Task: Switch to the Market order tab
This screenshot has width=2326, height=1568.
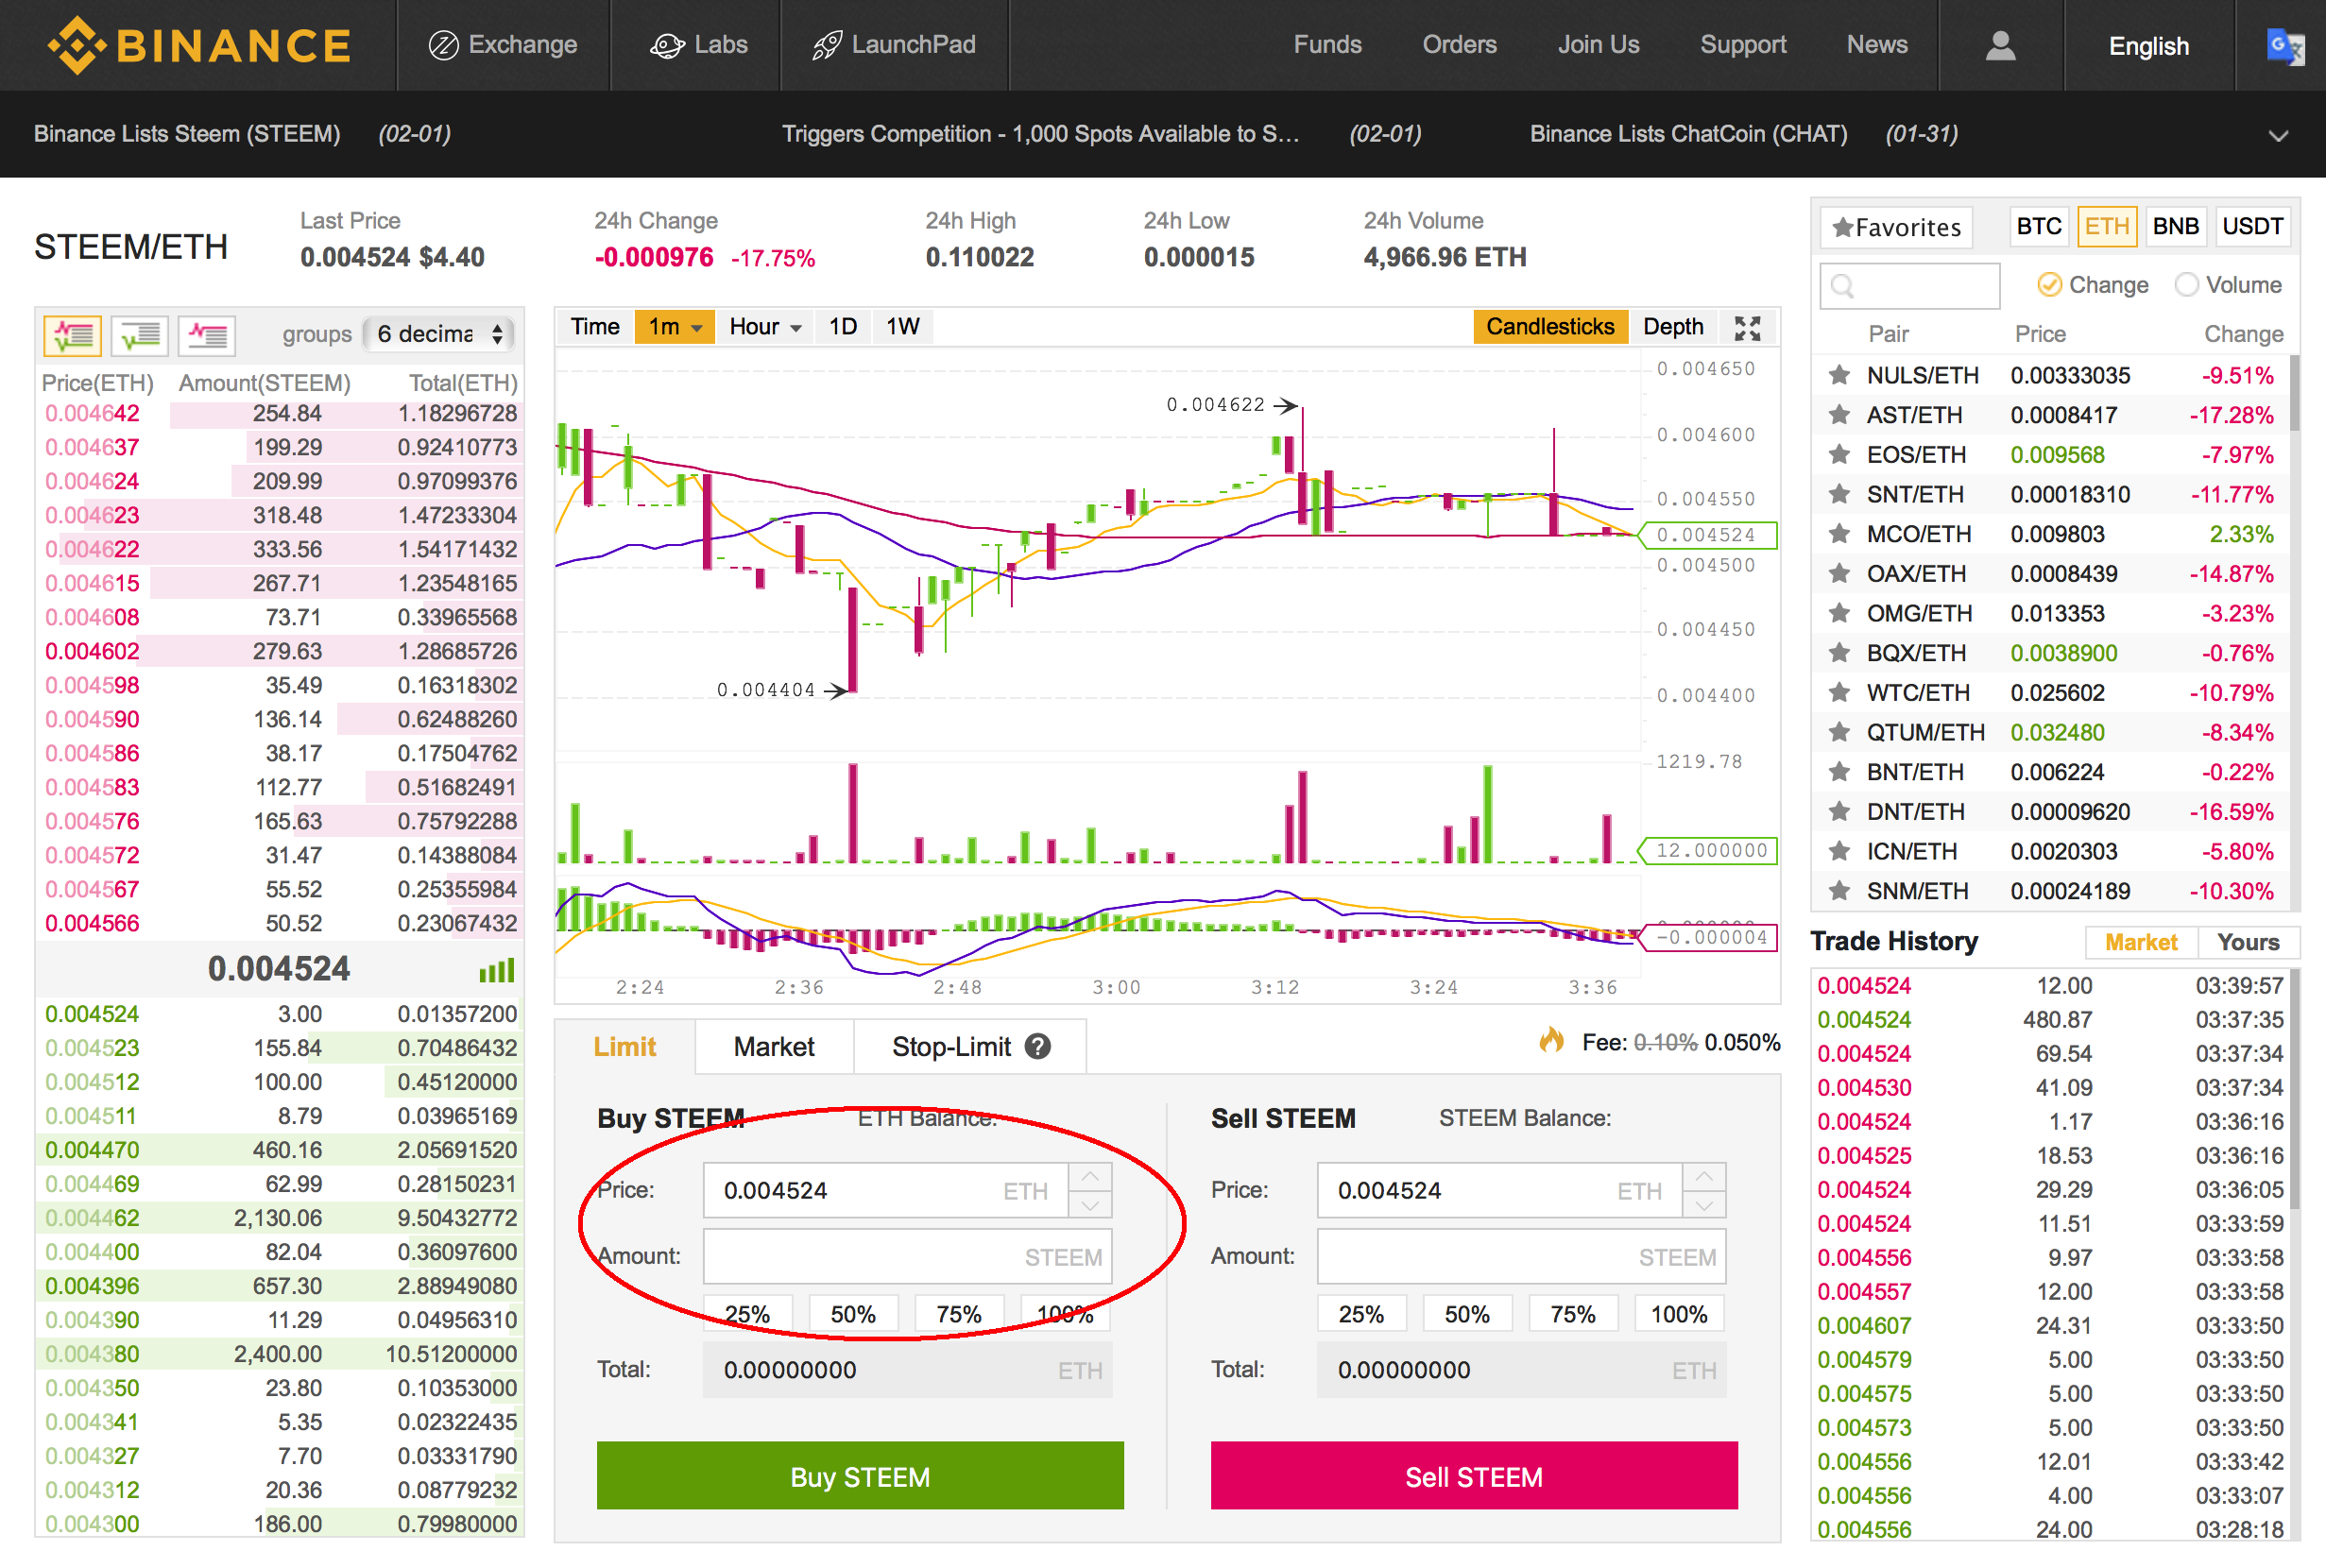Action: click(773, 1047)
